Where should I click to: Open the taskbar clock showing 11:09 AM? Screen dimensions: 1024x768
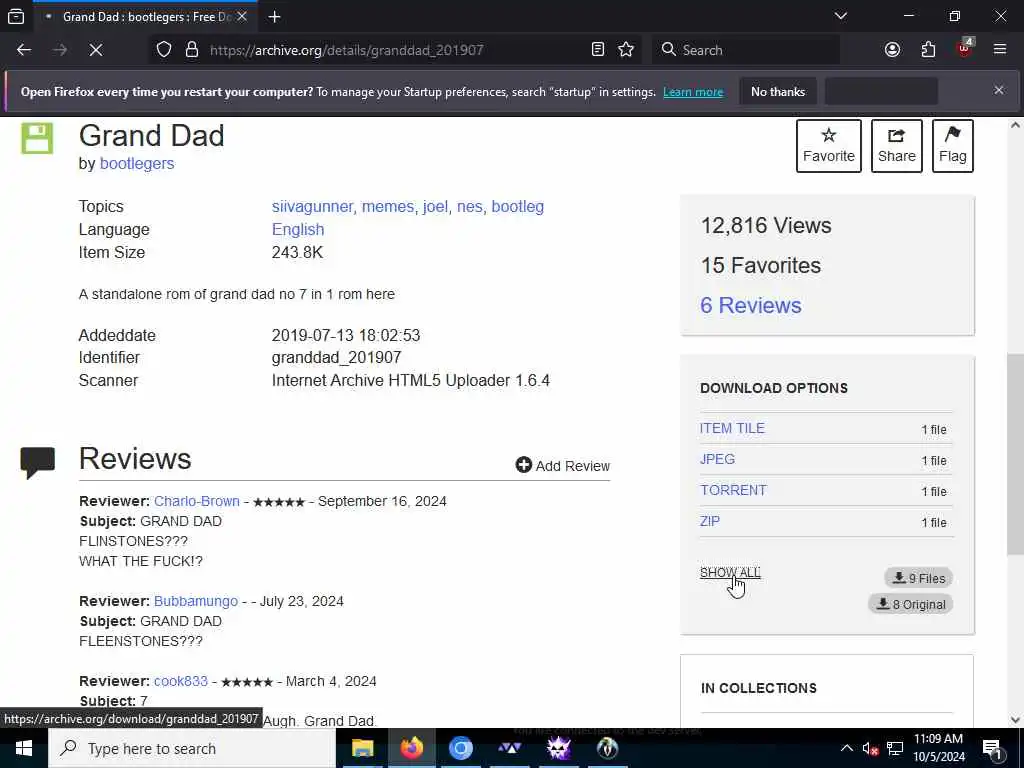pos(938,748)
